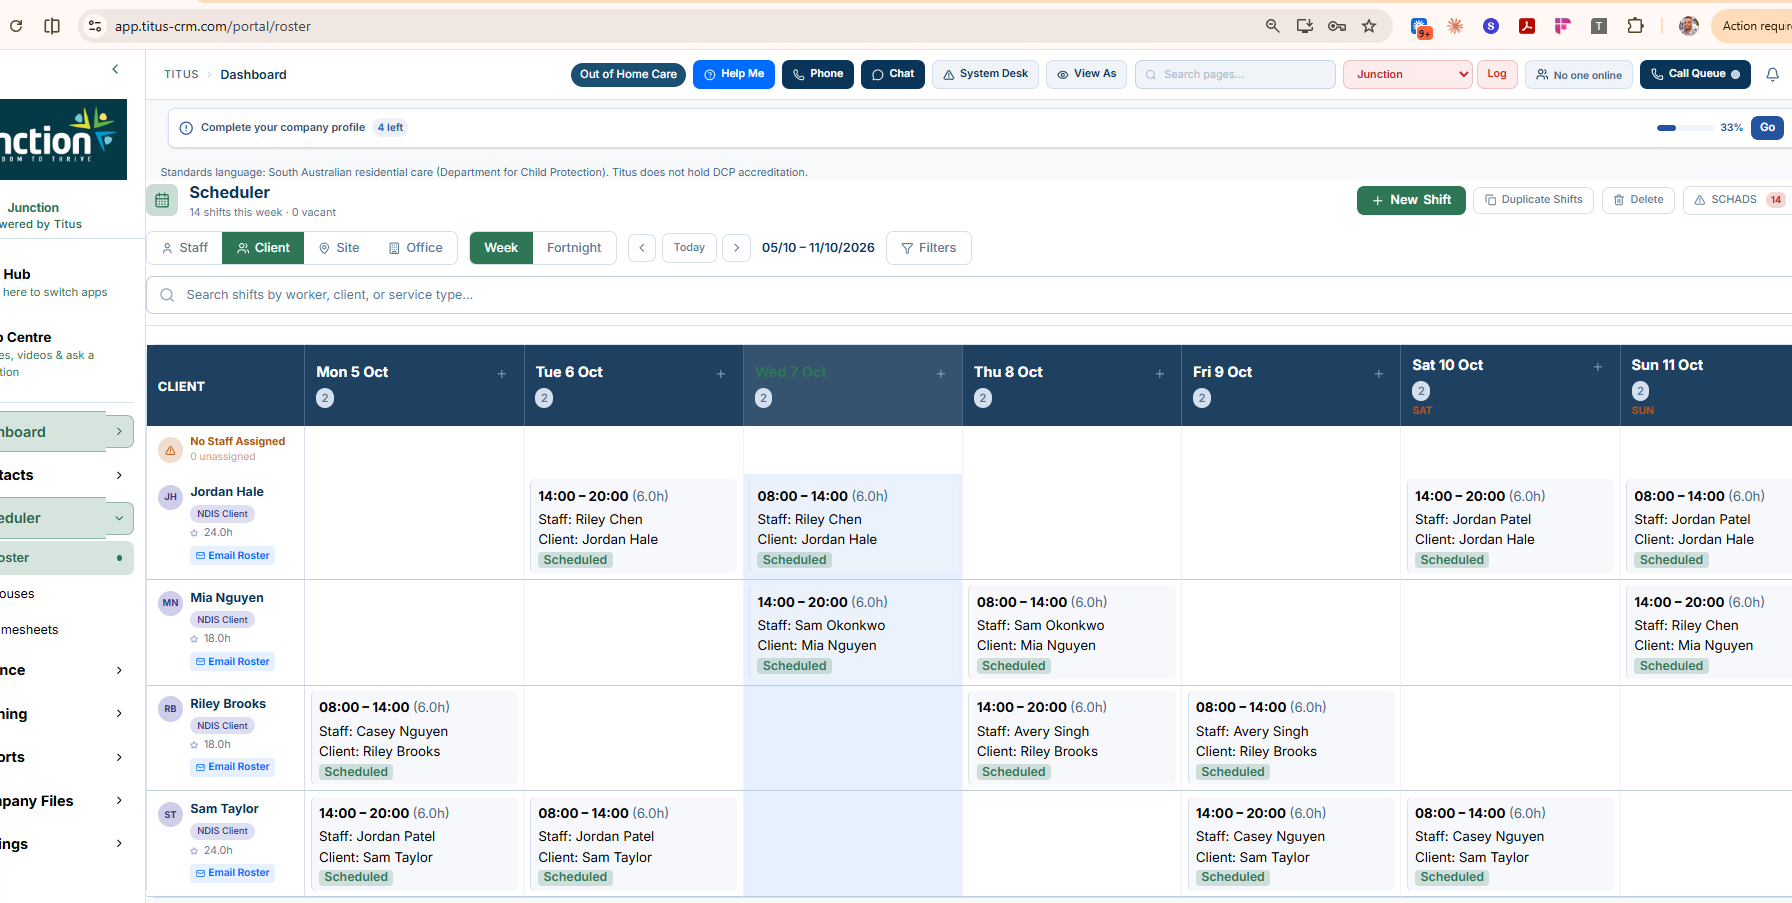The height and width of the screenshot is (903, 1792).
Task: Open Email Roster link for Jordan Hale
Action: [233, 556]
